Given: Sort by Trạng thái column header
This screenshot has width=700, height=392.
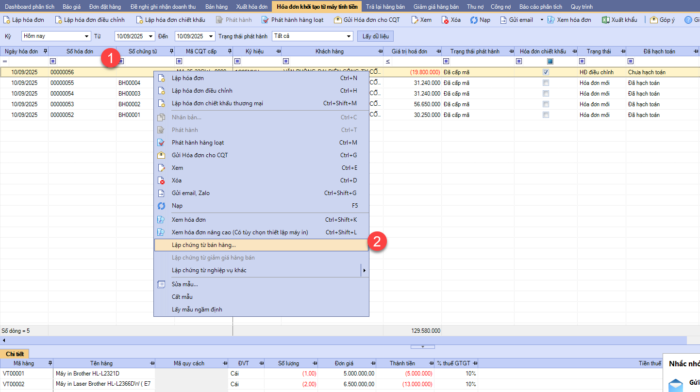Looking at the screenshot, I should (599, 51).
